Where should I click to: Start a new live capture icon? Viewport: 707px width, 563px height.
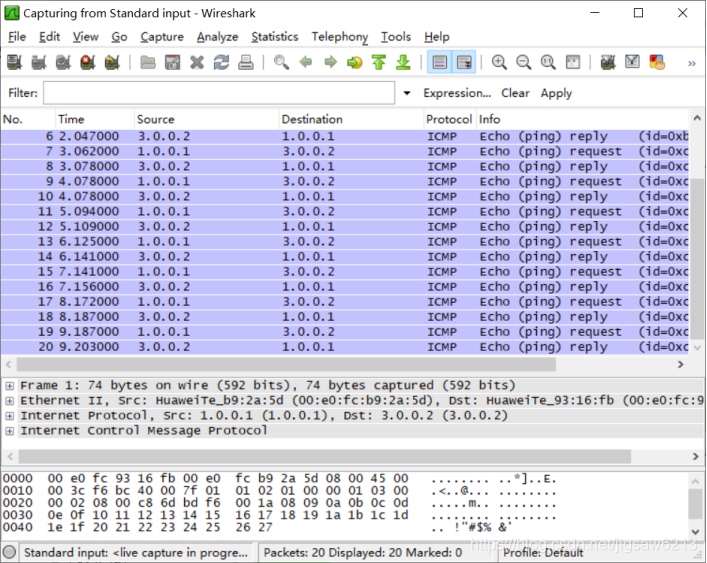63,62
